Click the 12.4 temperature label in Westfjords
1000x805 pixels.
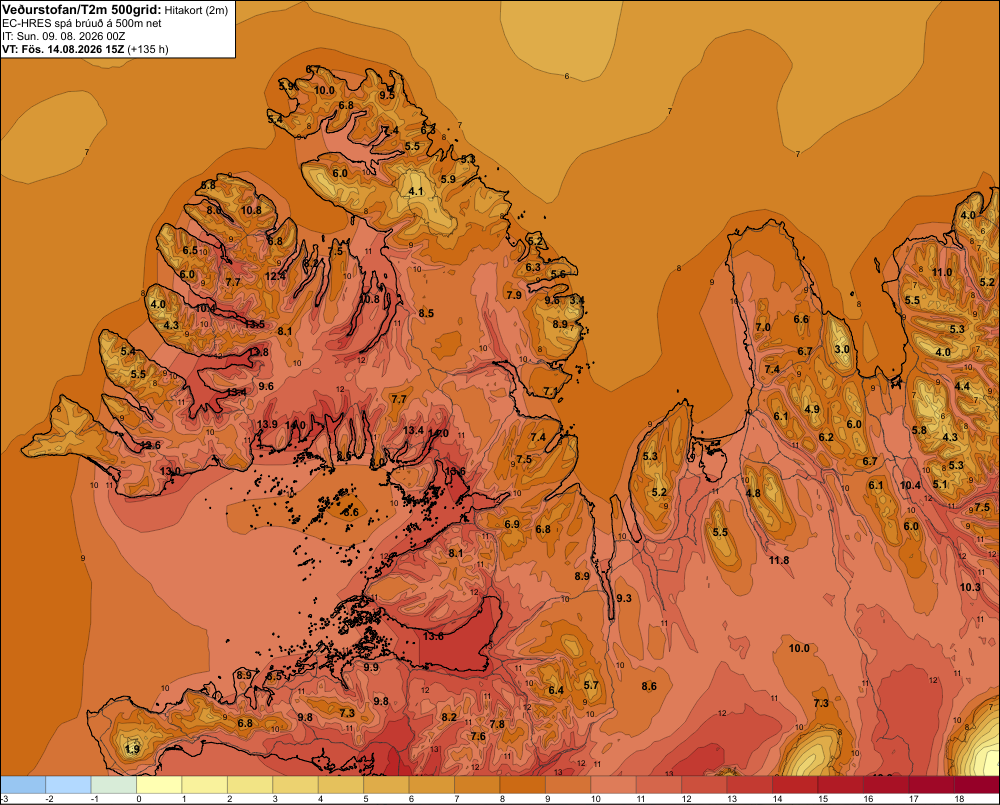coord(275,276)
